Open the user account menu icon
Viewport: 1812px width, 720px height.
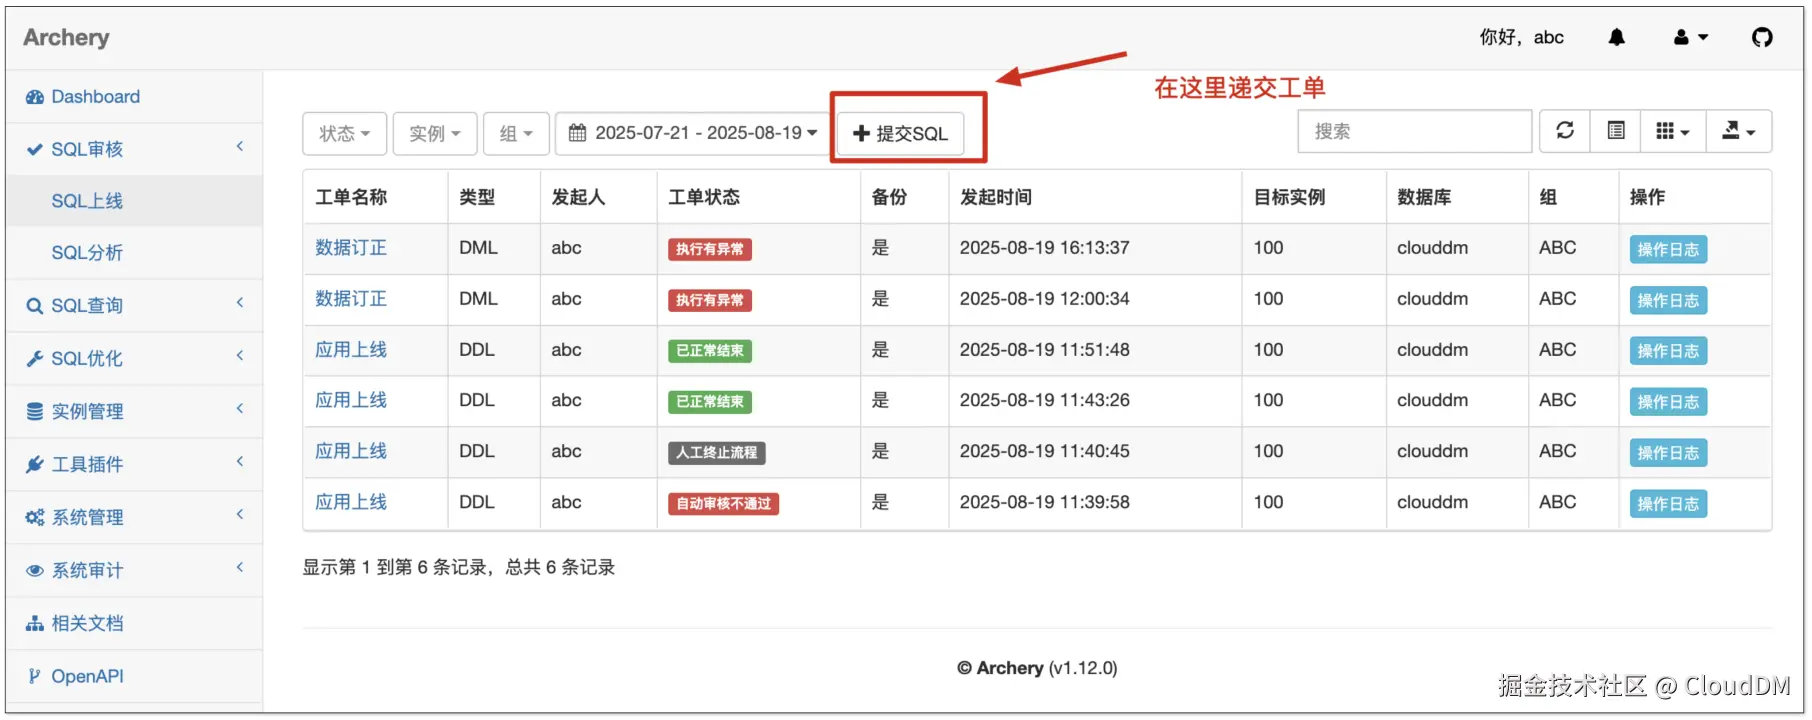1690,37
